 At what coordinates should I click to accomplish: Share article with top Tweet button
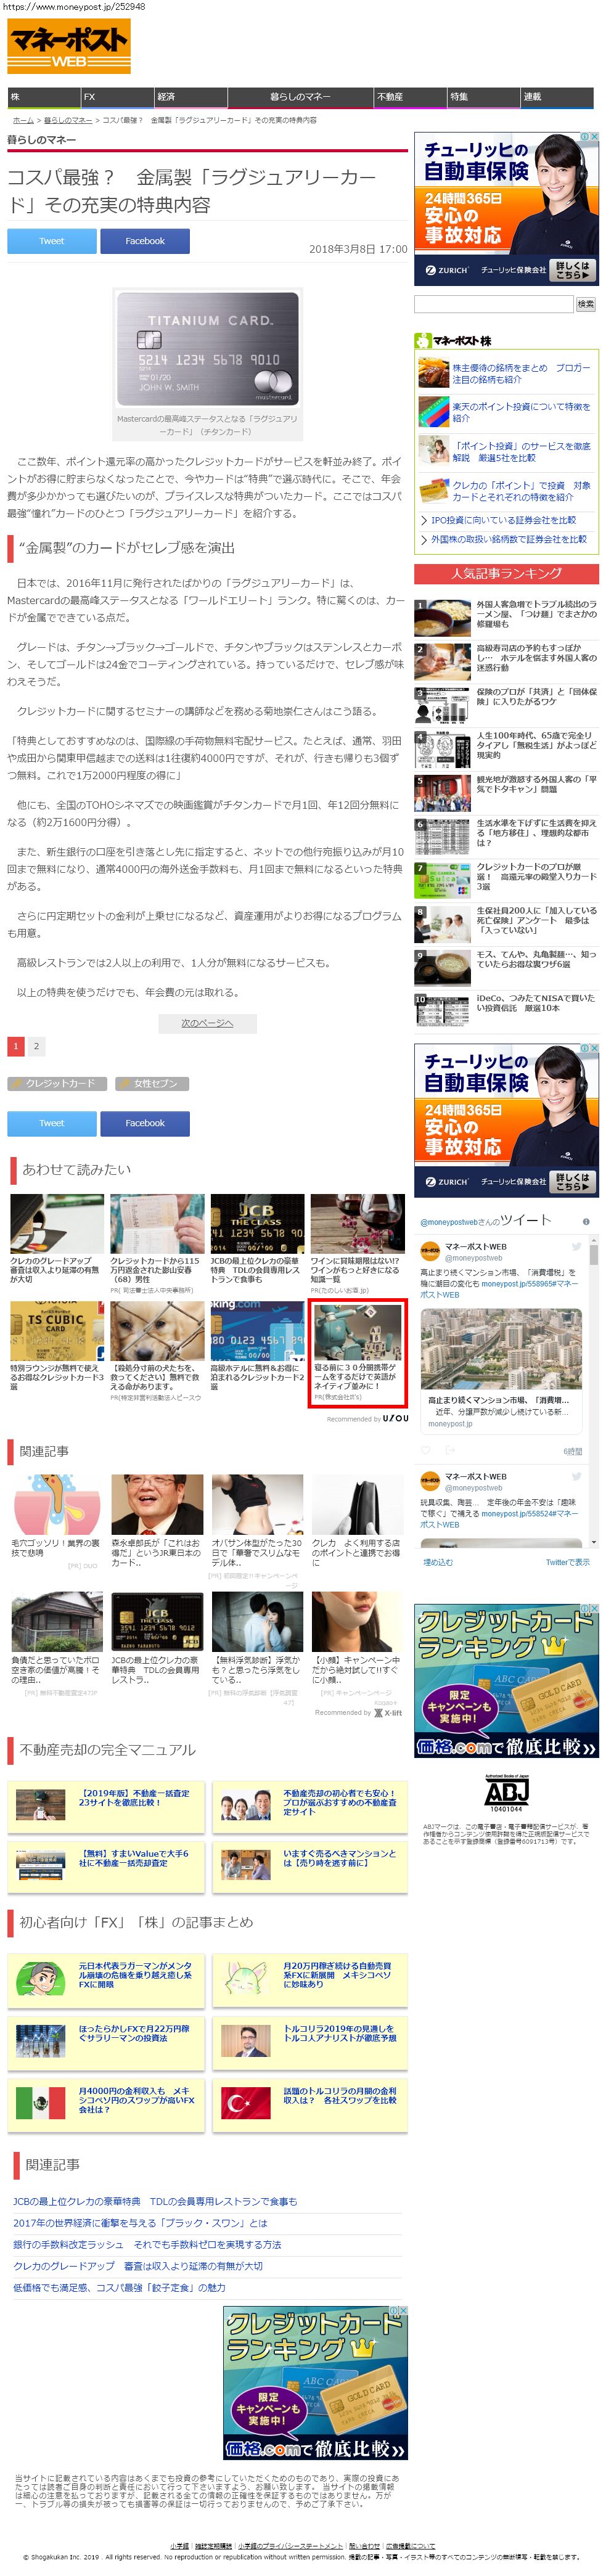[52, 241]
